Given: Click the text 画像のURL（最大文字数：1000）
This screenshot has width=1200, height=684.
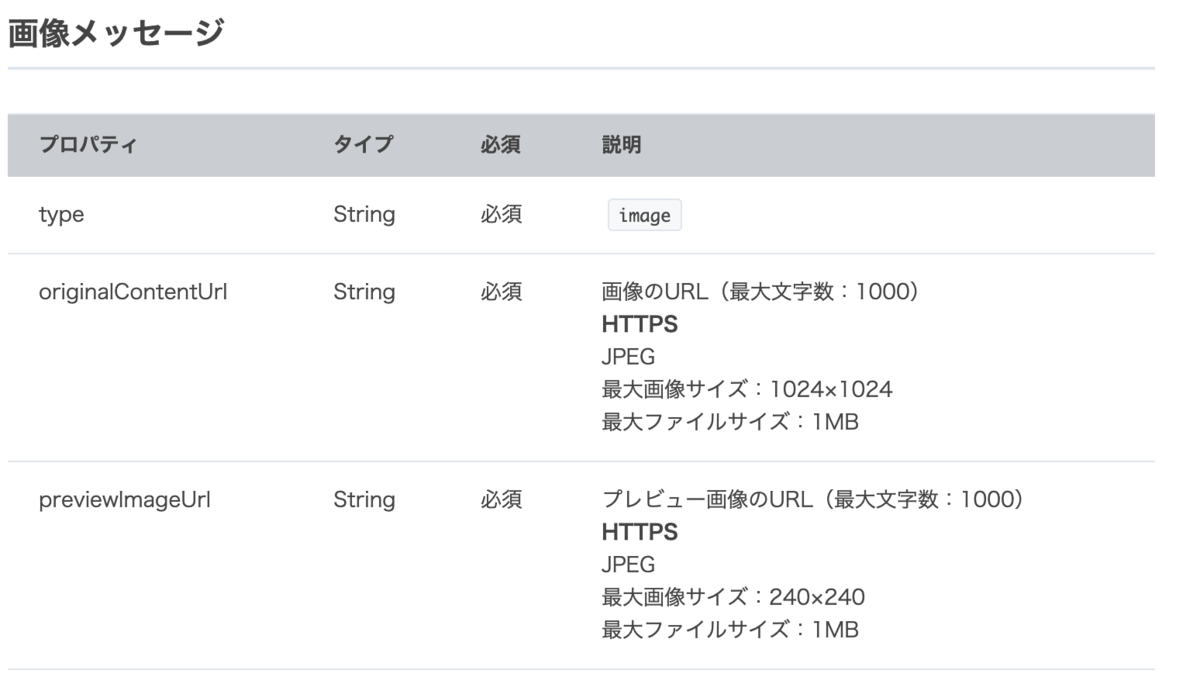Looking at the screenshot, I should (760, 293).
